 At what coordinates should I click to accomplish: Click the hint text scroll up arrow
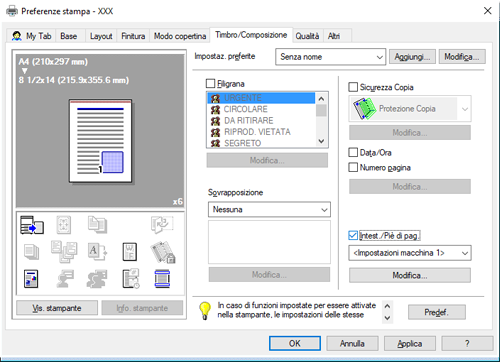[x=387, y=306]
